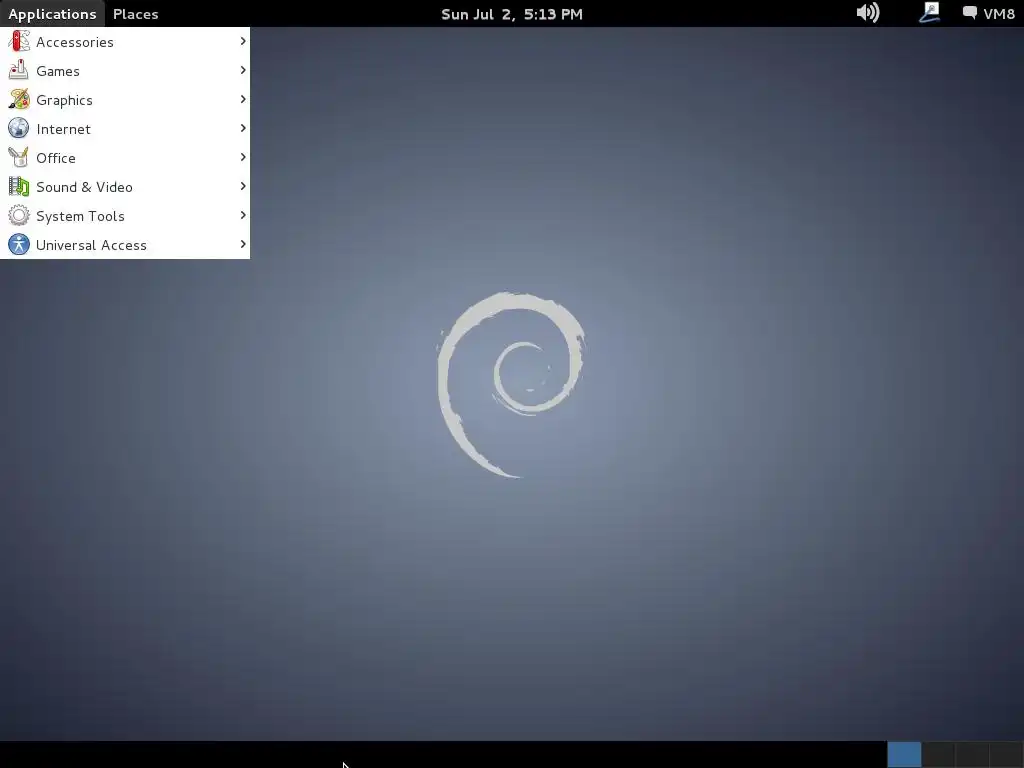Expand the Games submenu arrow
Image resolution: width=1024 pixels, height=768 pixels.
(x=243, y=70)
